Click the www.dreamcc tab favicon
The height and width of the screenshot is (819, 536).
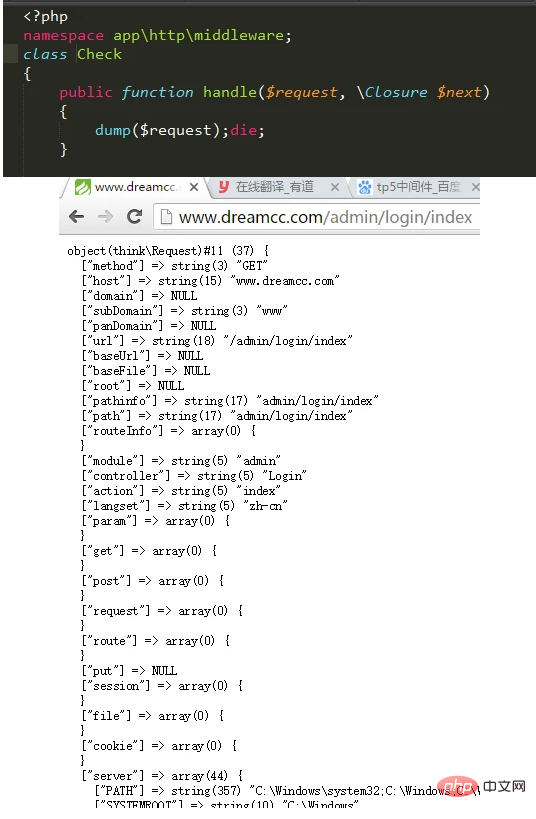point(83,187)
